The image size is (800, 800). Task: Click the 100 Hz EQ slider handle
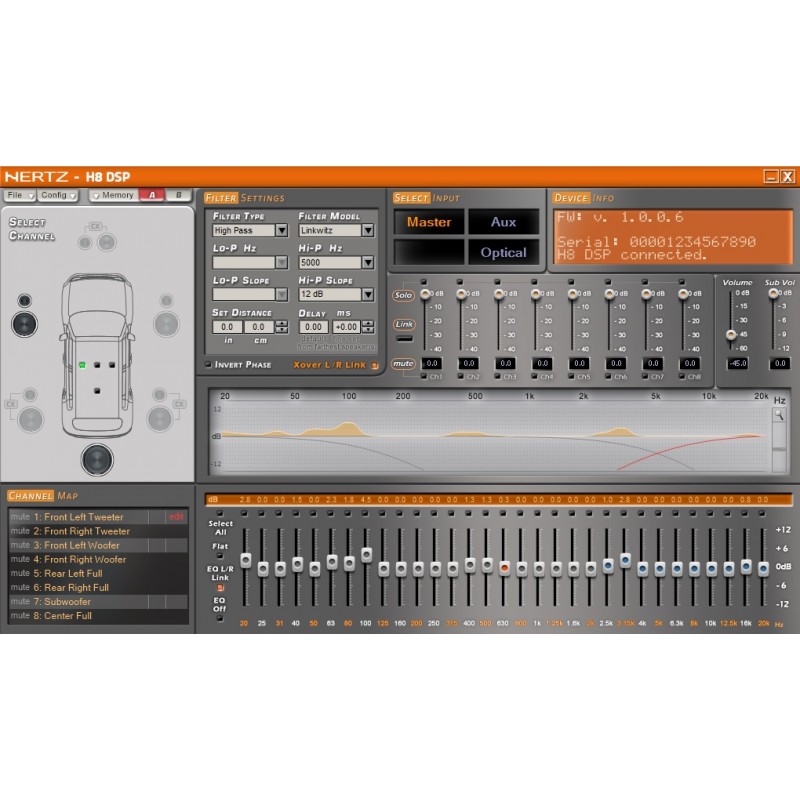[366, 555]
